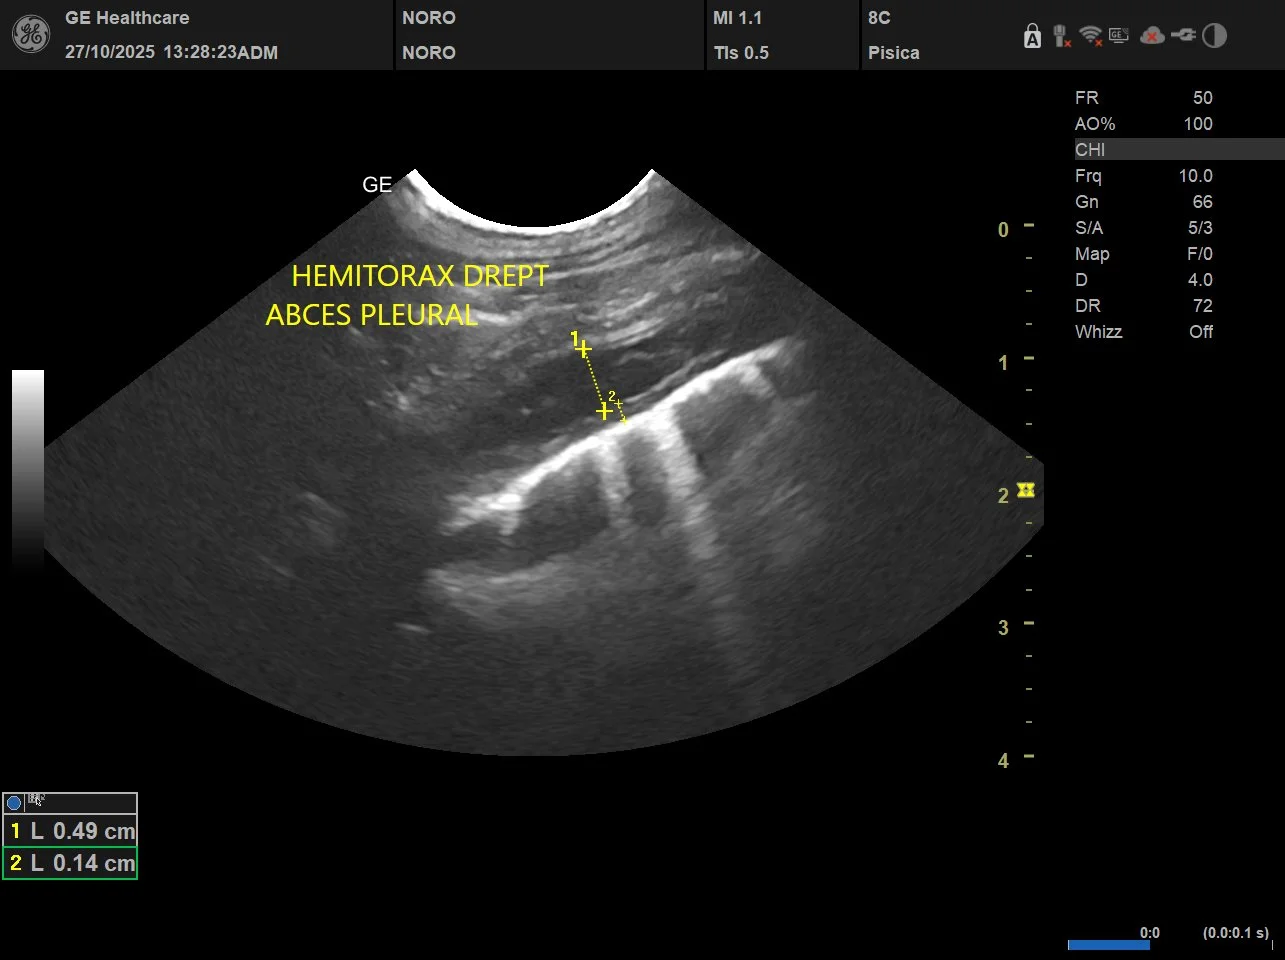Click the GE Healthcare logo
1285x960 pixels.
click(x=30, y=35)
